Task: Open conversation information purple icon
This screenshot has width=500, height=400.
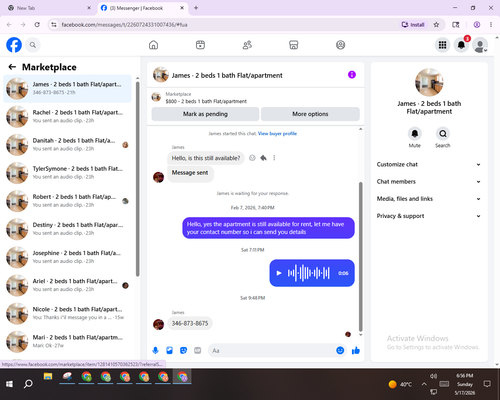Action: (352, 75)
